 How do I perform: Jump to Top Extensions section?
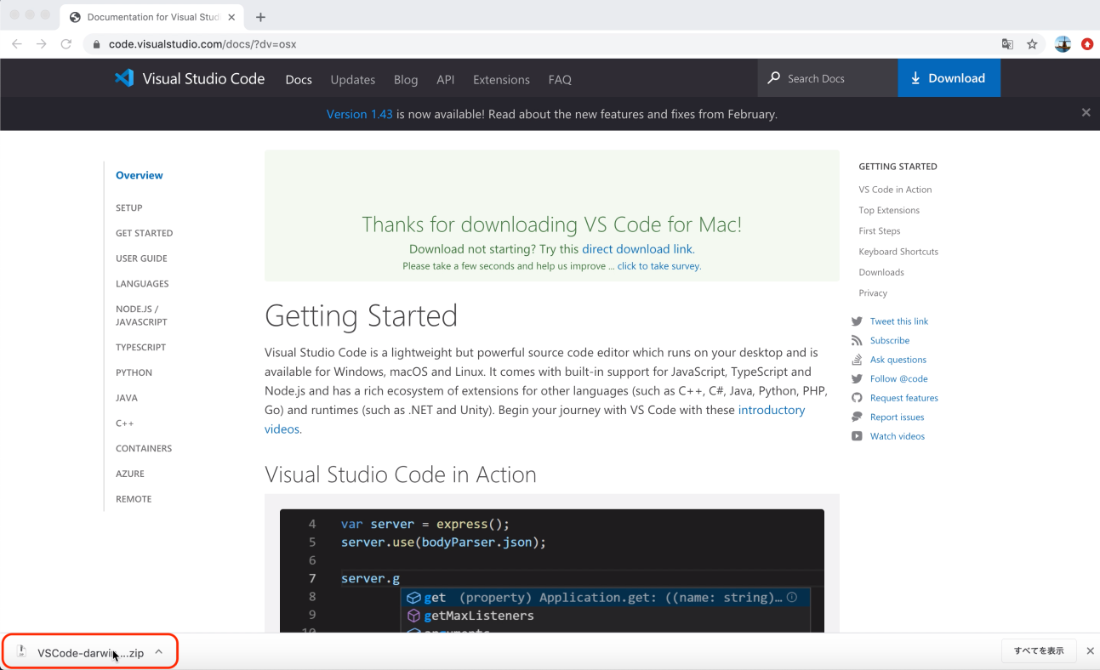(x=889, y=210)
